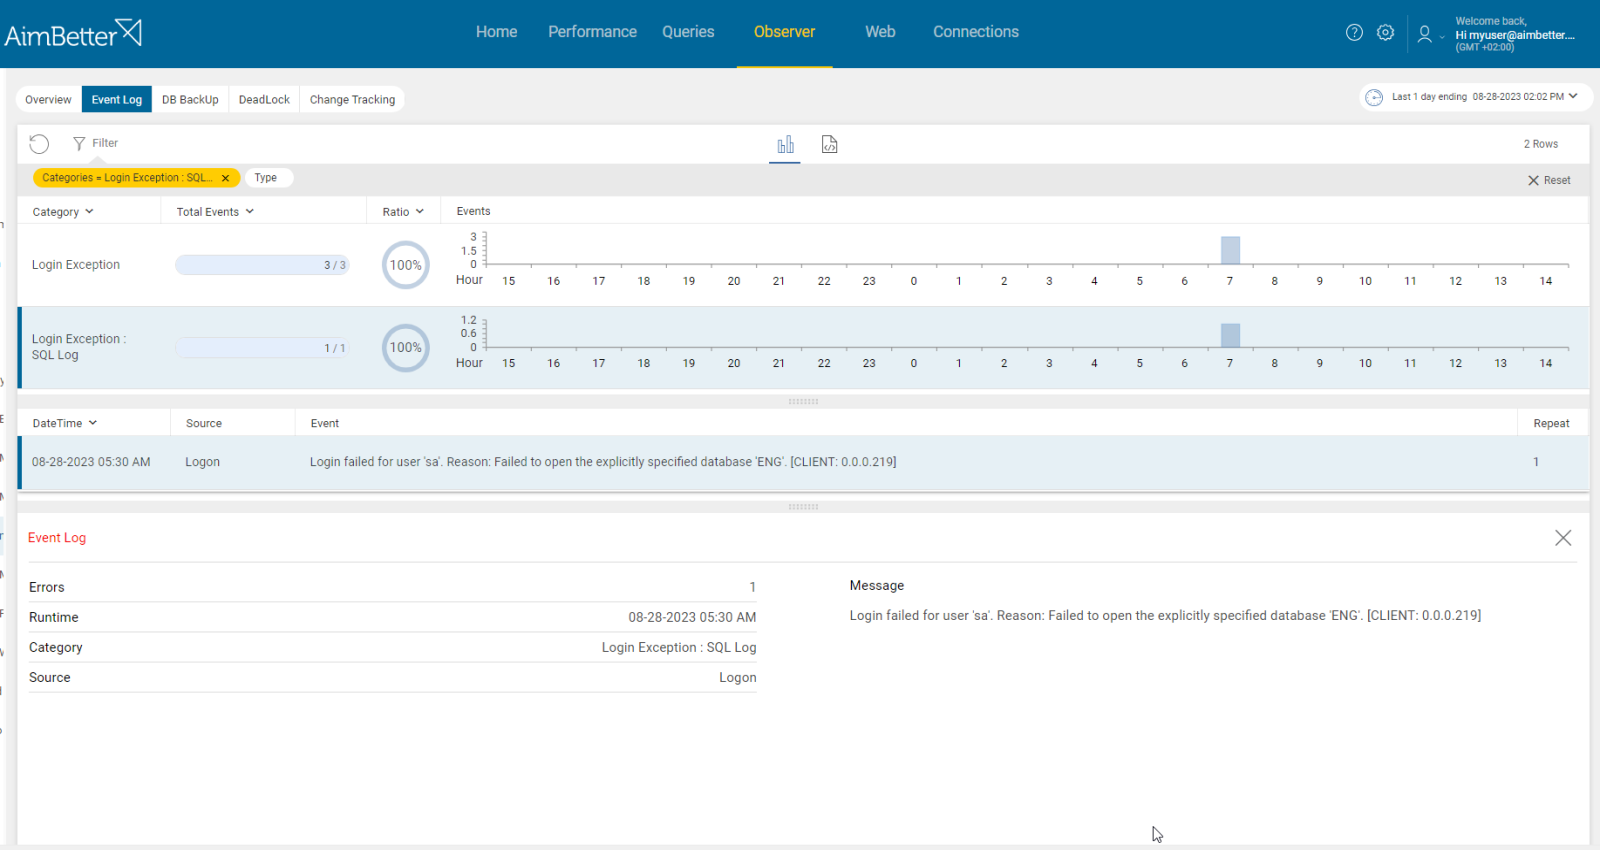Click the Logon source cell
Viewport: 1600px width, 850px height.
coord(202,462)
